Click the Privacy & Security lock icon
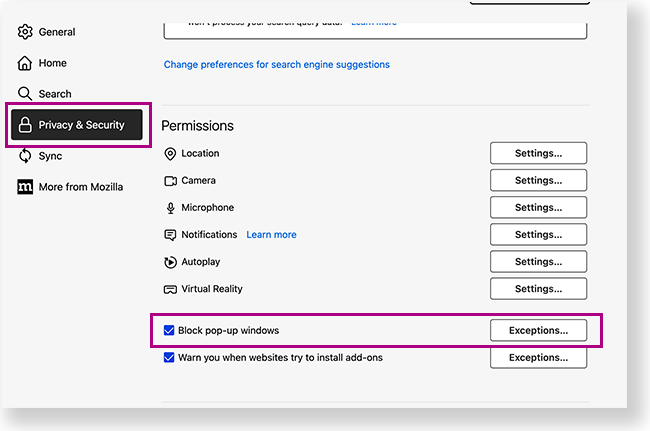 click(x=25, y=125)
